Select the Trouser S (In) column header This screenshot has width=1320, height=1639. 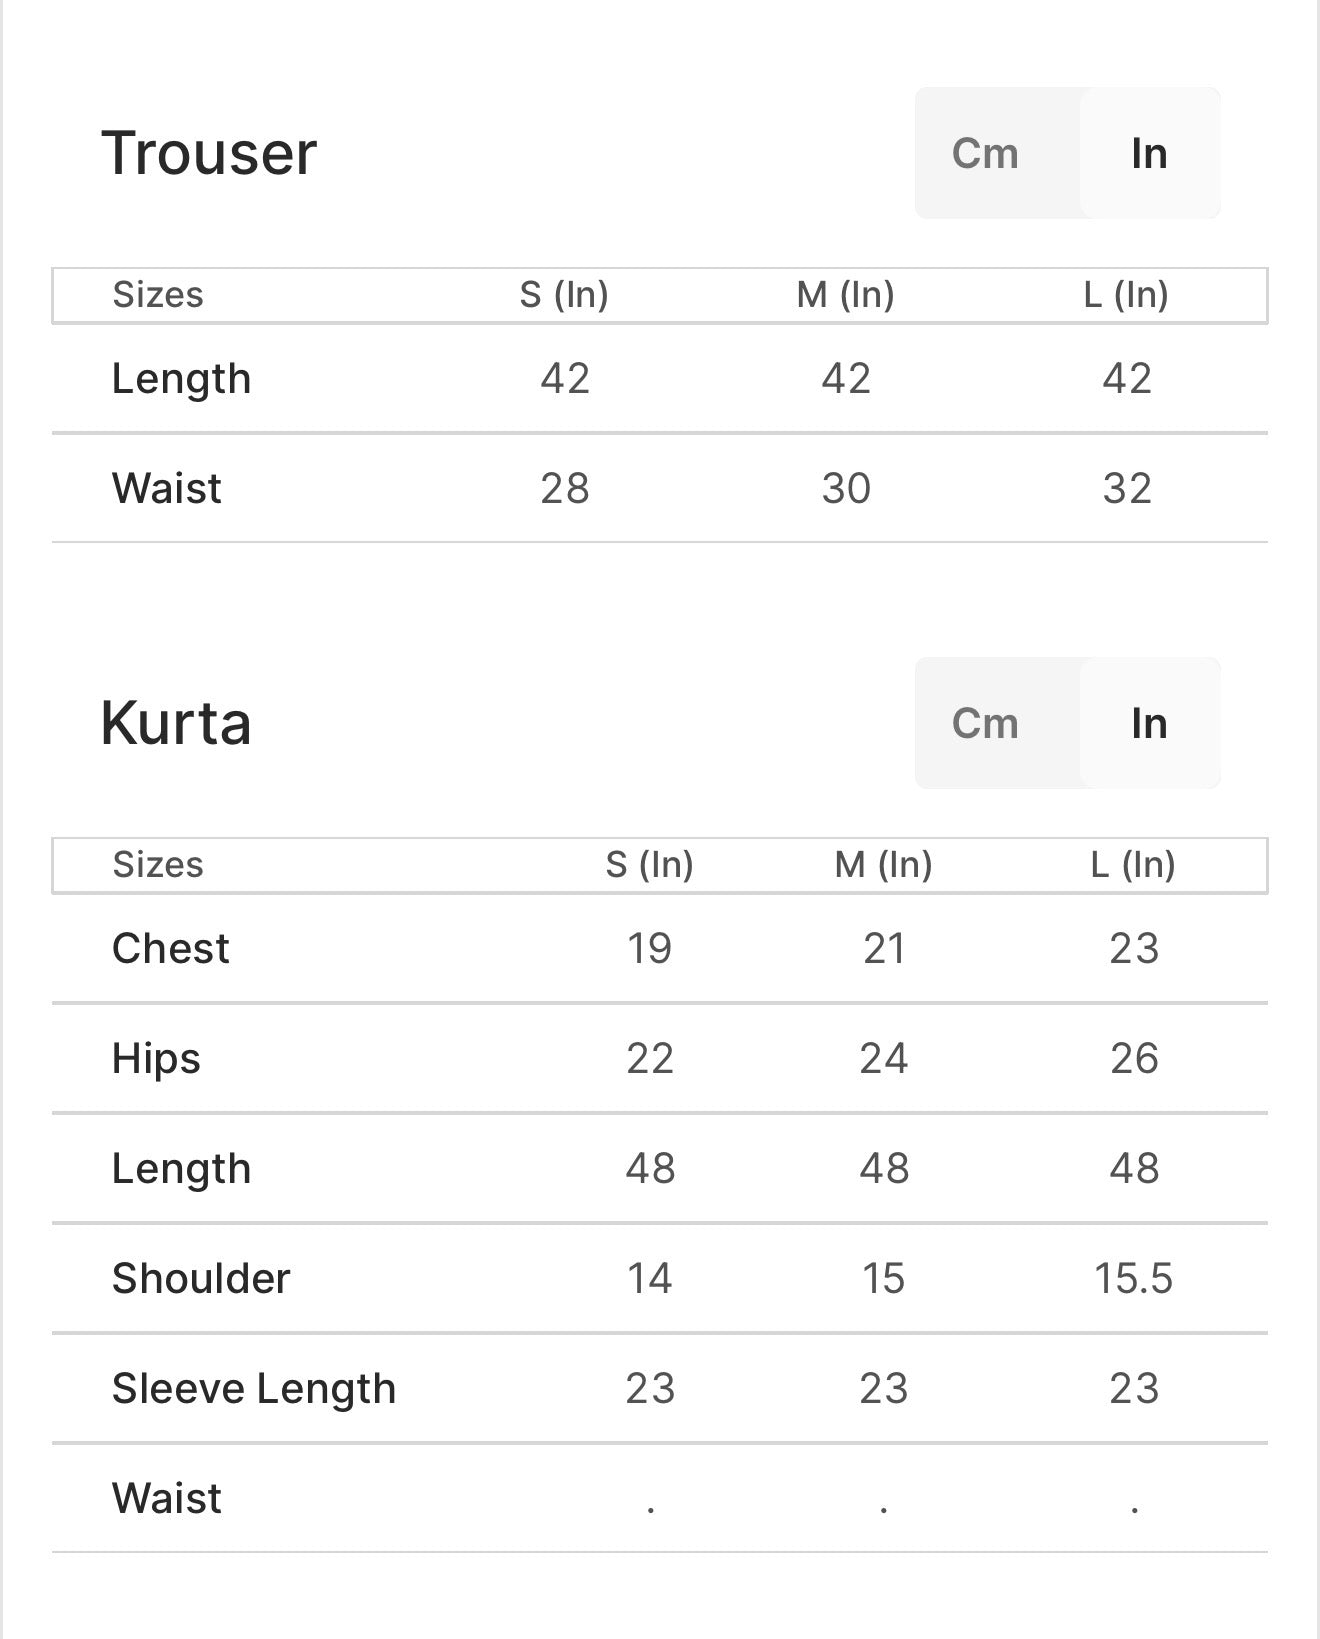coord(564,295)
